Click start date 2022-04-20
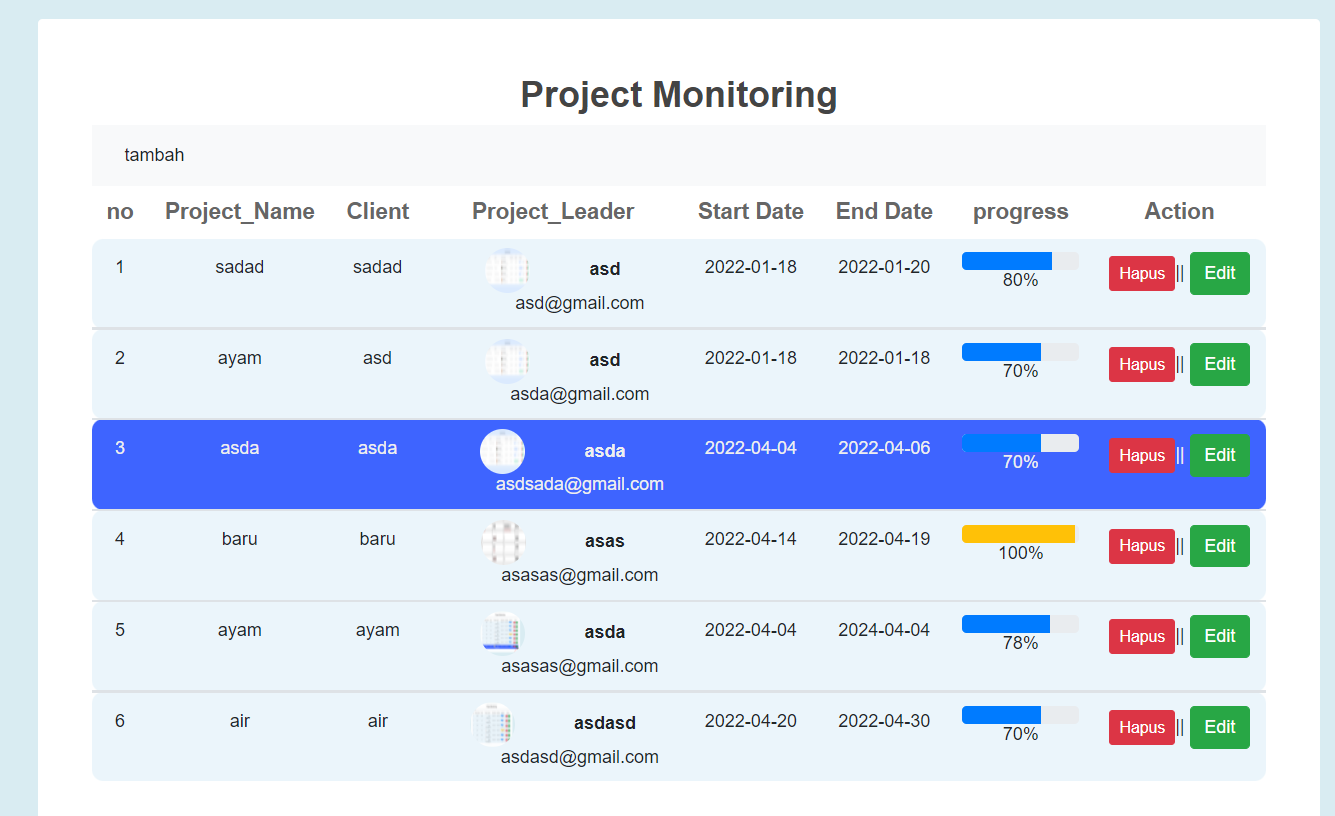Viewport: 1335px width, 816px height. pyautogui.click(x=751, y=721)
